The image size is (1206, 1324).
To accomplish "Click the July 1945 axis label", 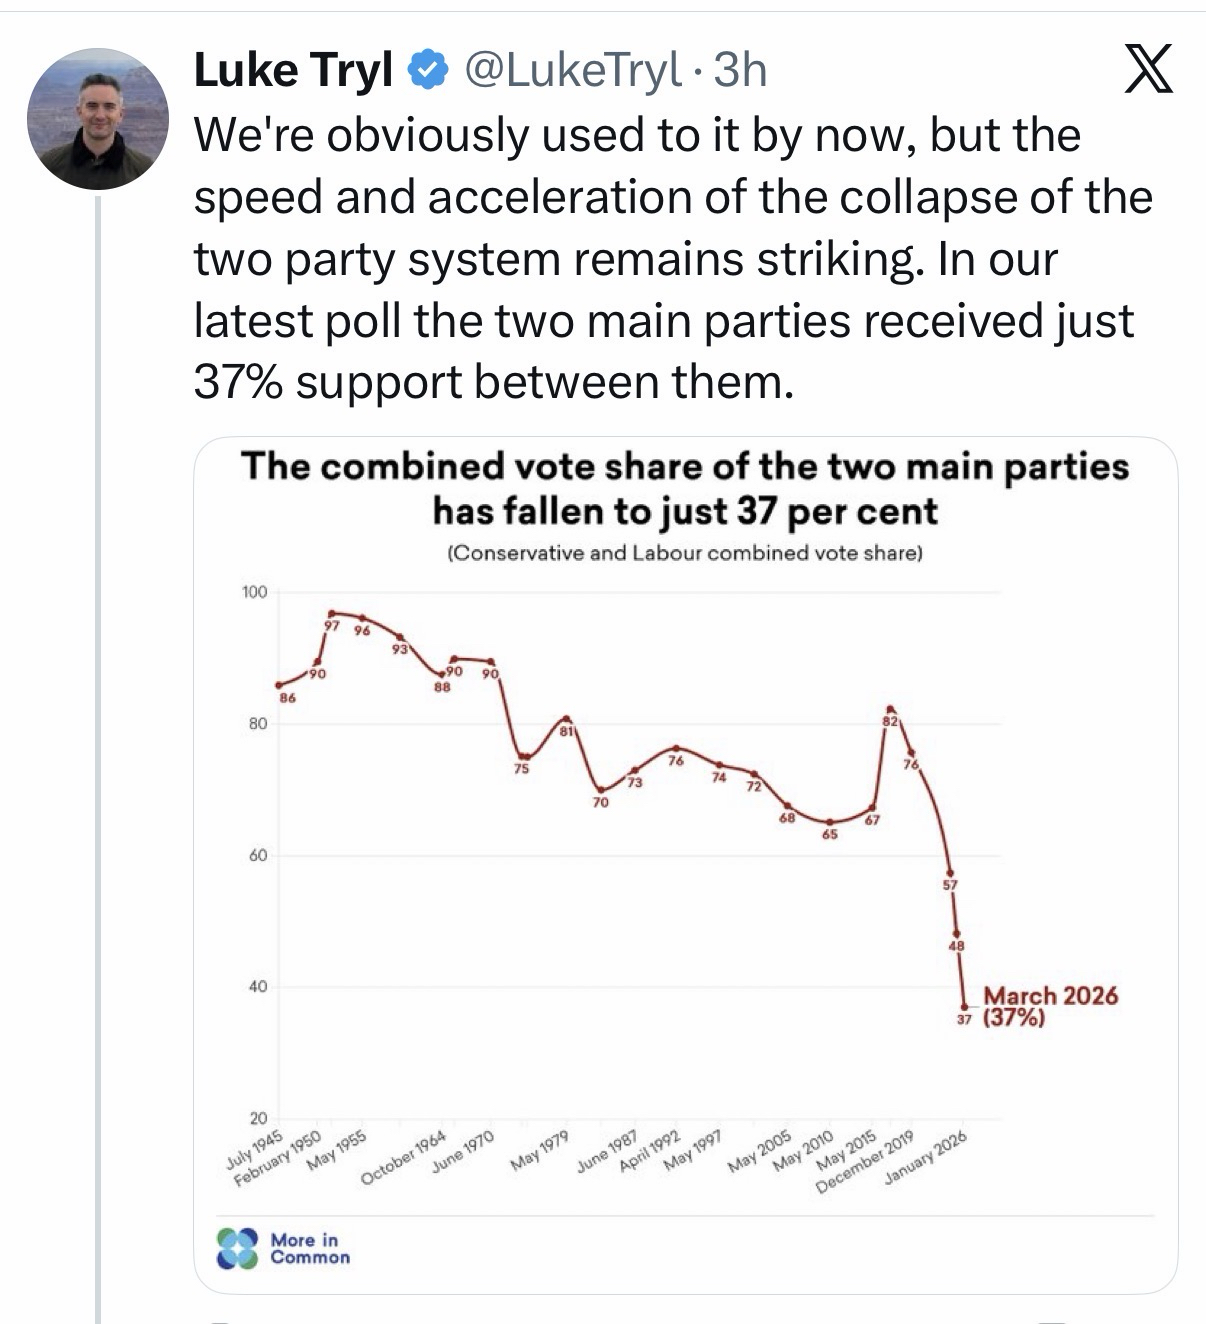I will tap(251, 1152).
